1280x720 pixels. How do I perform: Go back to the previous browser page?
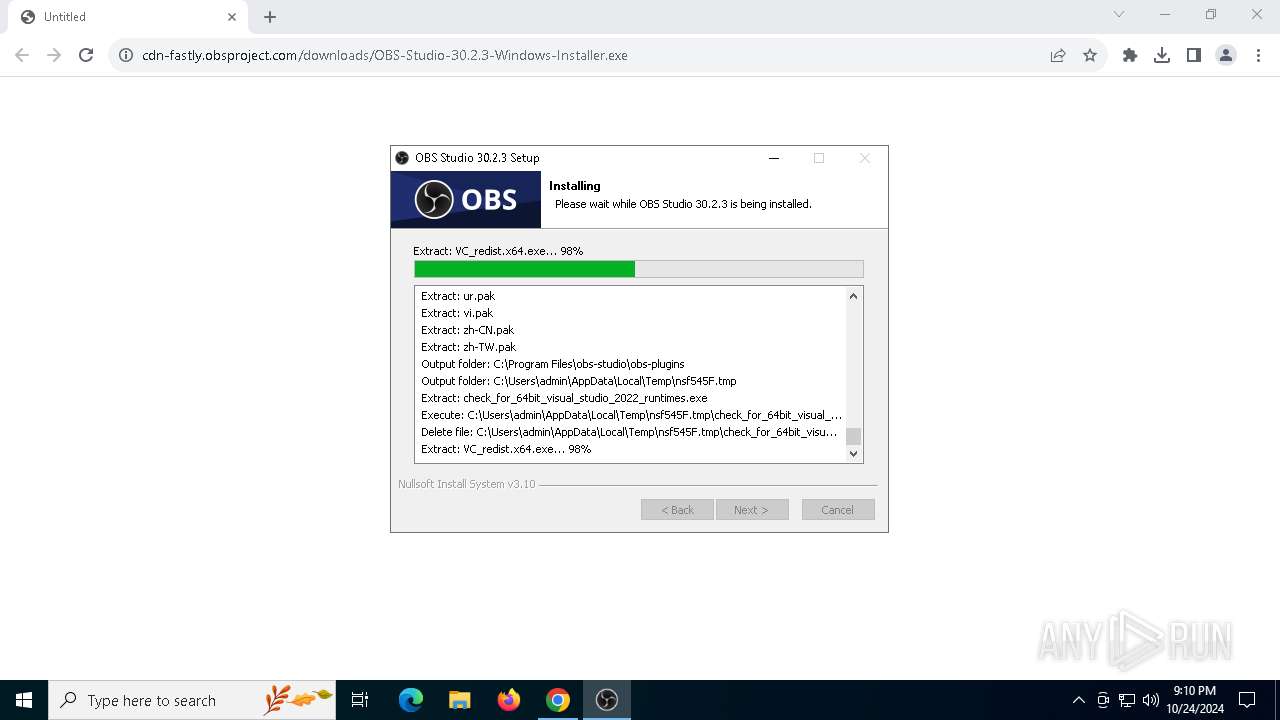[x=22, y=55]
